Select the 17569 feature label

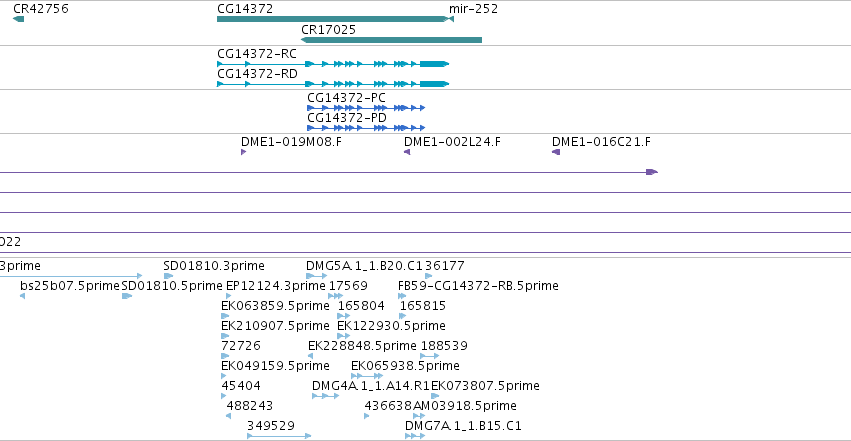pos(348,286)
